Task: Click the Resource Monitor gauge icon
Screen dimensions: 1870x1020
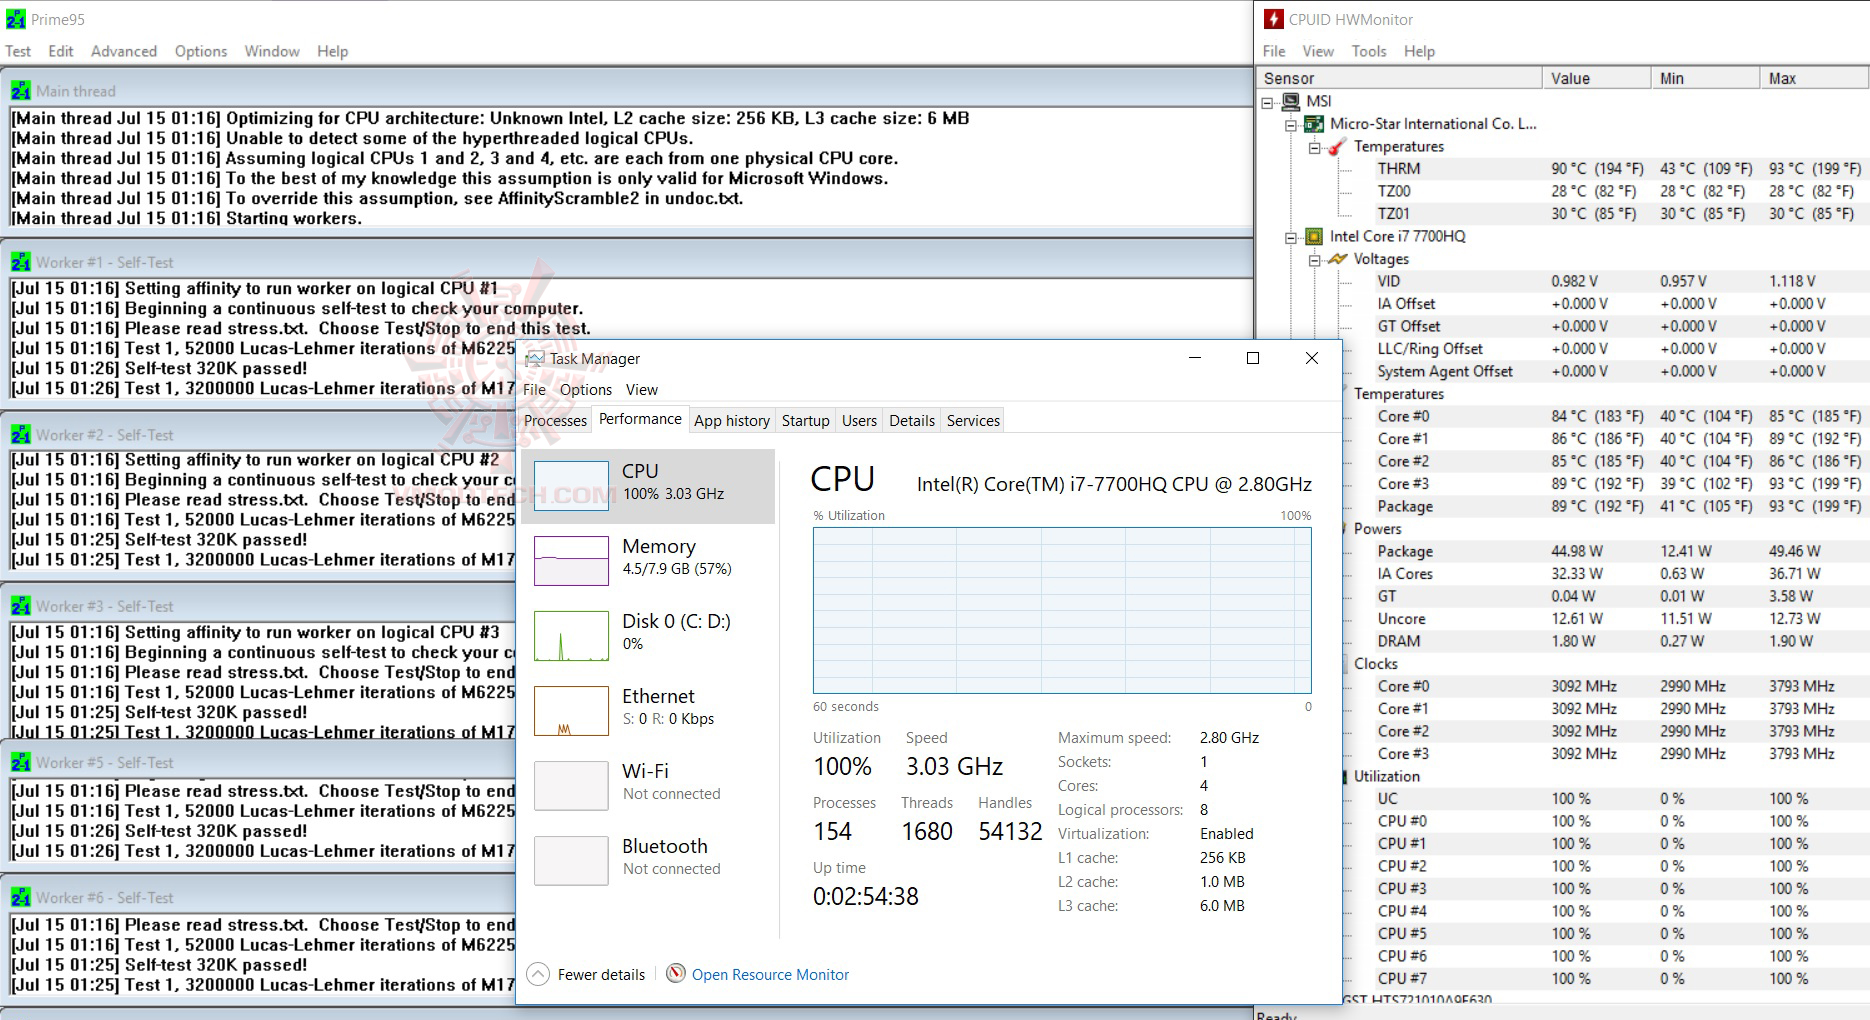Action: [676, 974]
